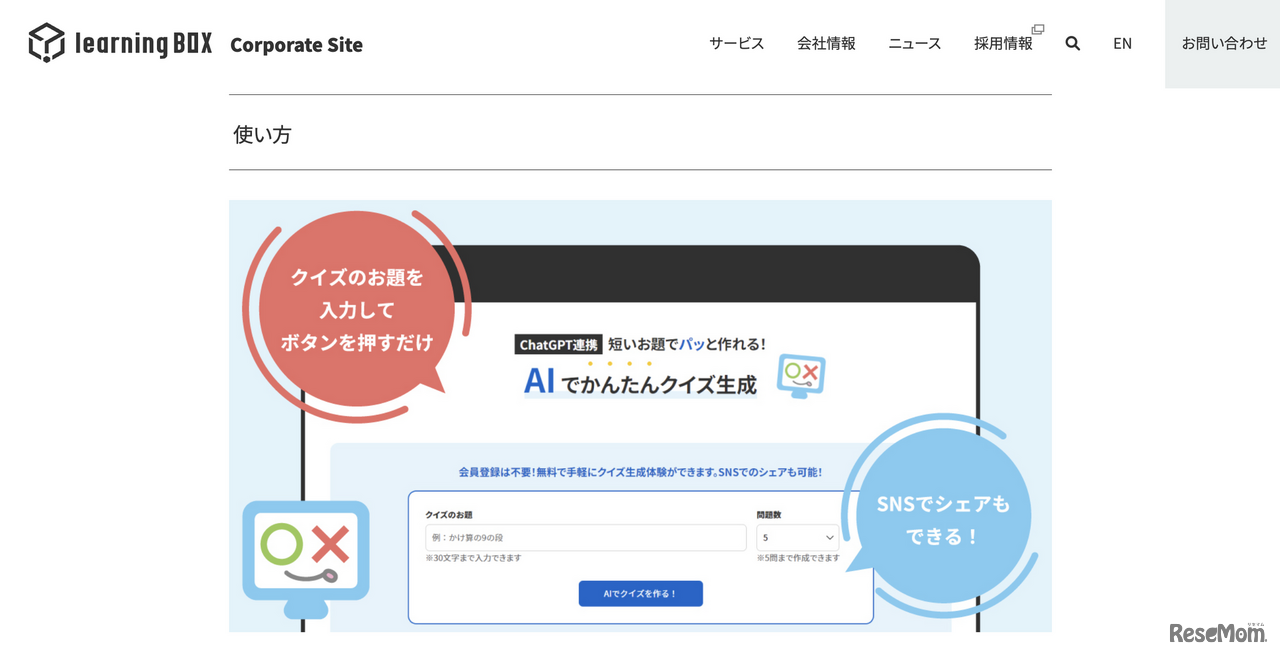Click the 会員登録は不要！ notice text
Viewport: 1280px width, 656px height.
coord(640,471)
